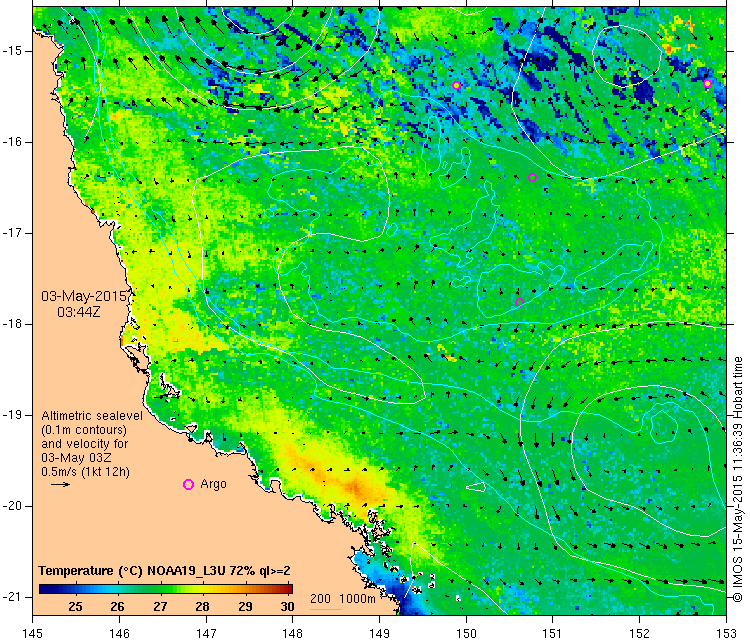750x640 pixels.
Task: Click the IMOS copyright timestamp text
Action: (737, 479)
